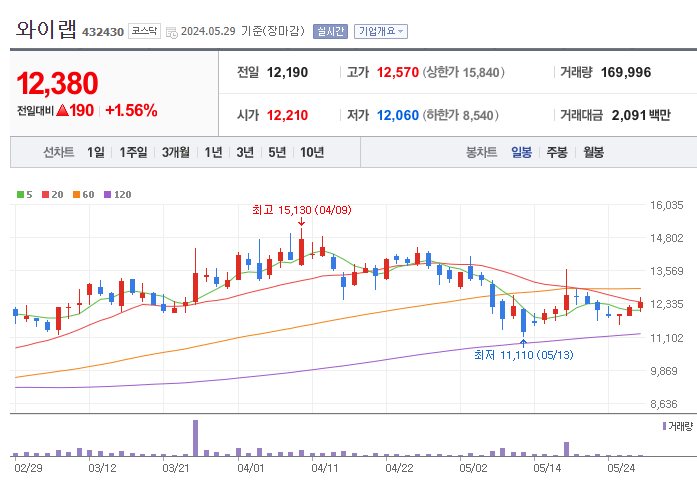Screen dimensions: 697x483
Task: Click the previous close value 12,190
Action: [287, 72]
